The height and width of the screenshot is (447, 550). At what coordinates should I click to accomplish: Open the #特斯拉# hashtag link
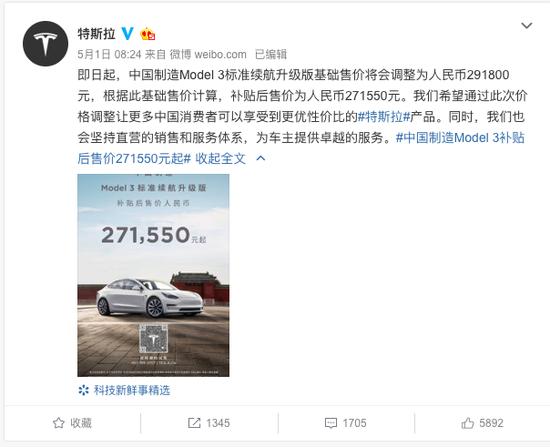[384, 117]
